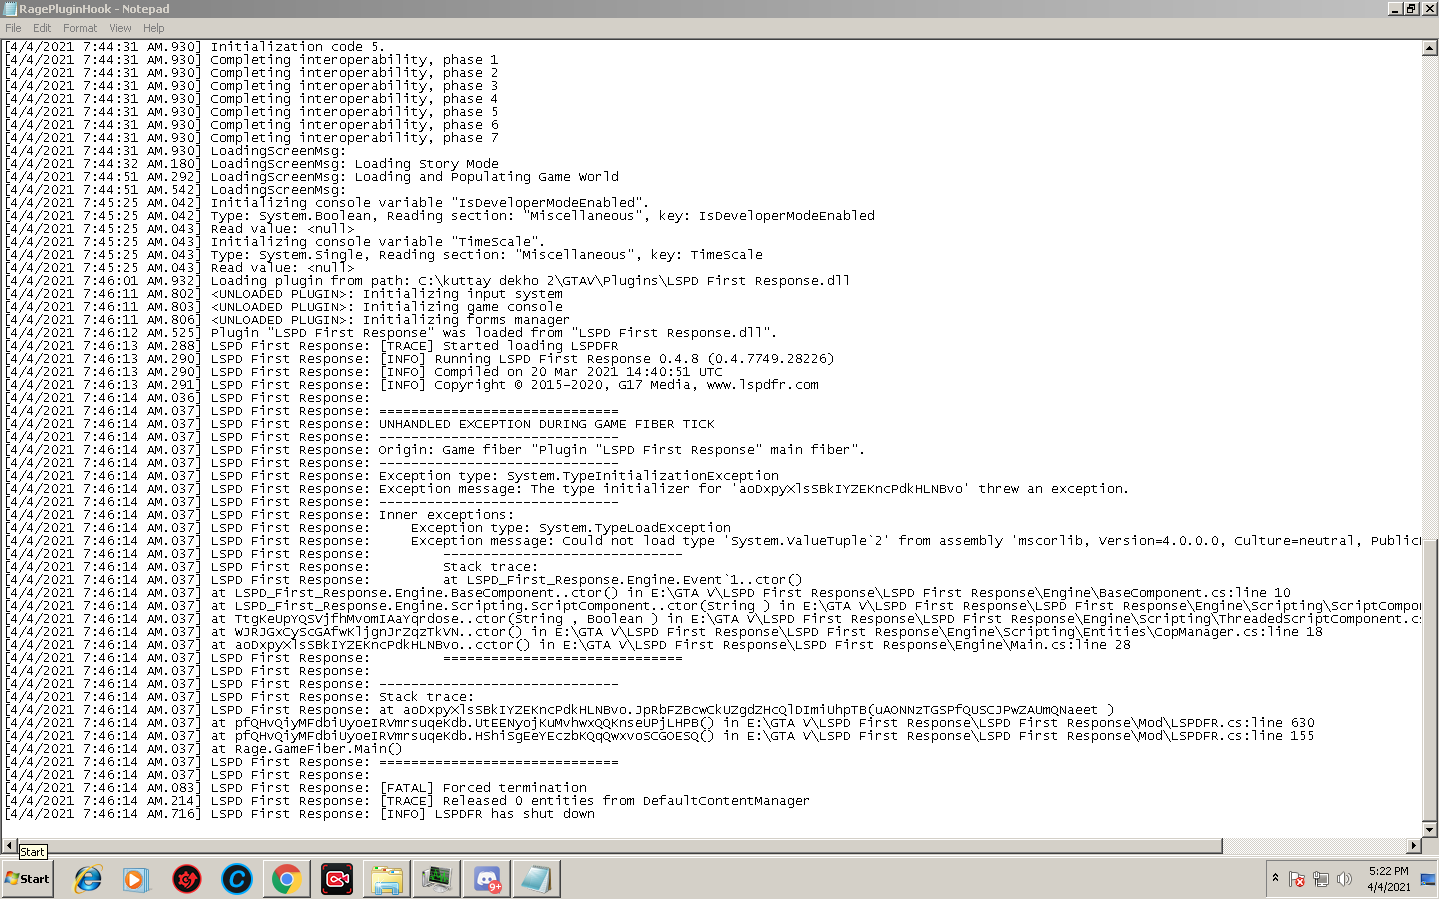This screenshot has width=1439, height=899.
Task: Click the "Loading Story Mode" message
Action: point(427,164)
